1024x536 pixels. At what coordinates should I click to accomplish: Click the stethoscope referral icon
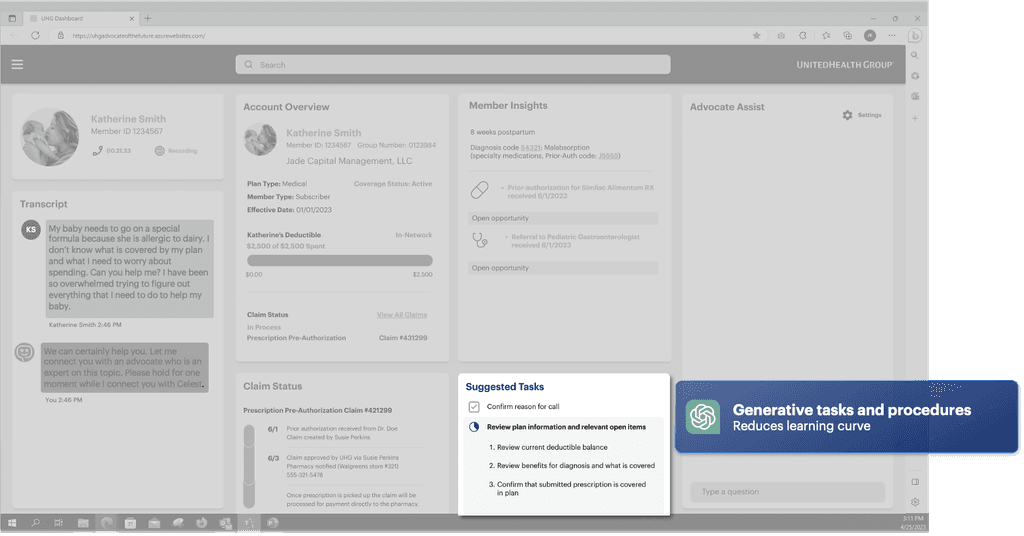coord(479,240)
